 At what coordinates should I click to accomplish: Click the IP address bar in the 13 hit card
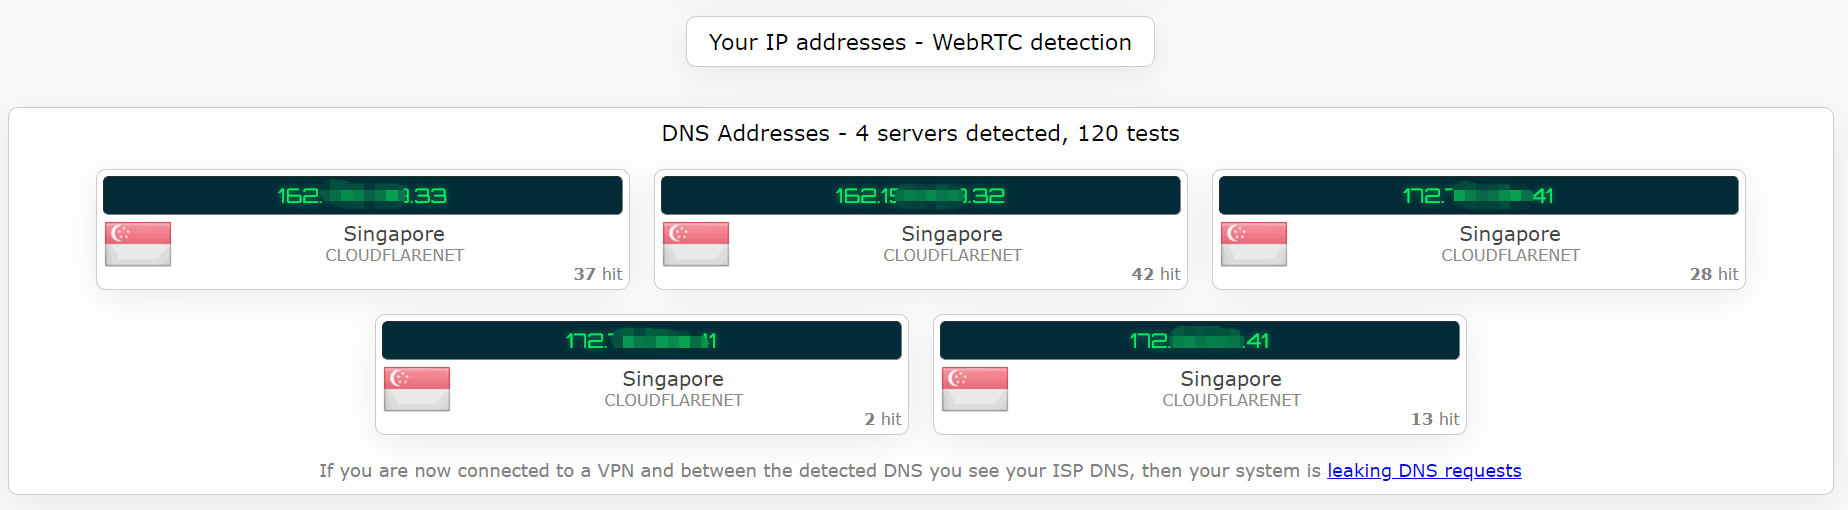pos(1199,341)
